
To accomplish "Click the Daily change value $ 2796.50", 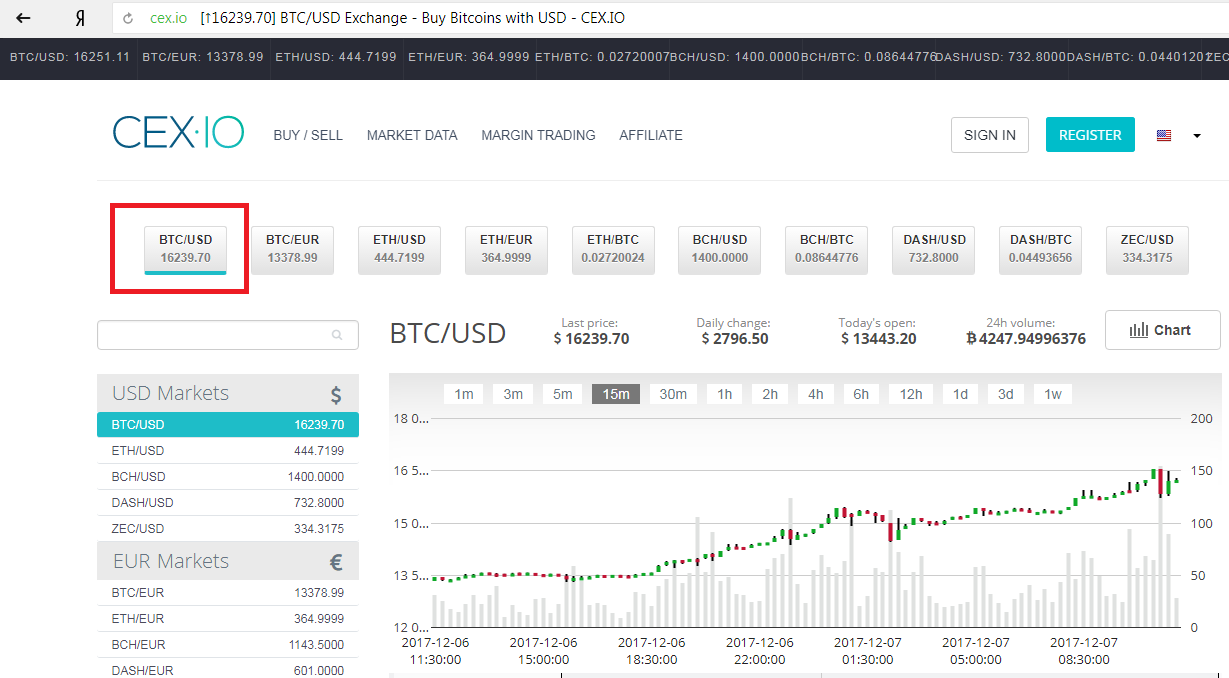I will coord(735,339).
